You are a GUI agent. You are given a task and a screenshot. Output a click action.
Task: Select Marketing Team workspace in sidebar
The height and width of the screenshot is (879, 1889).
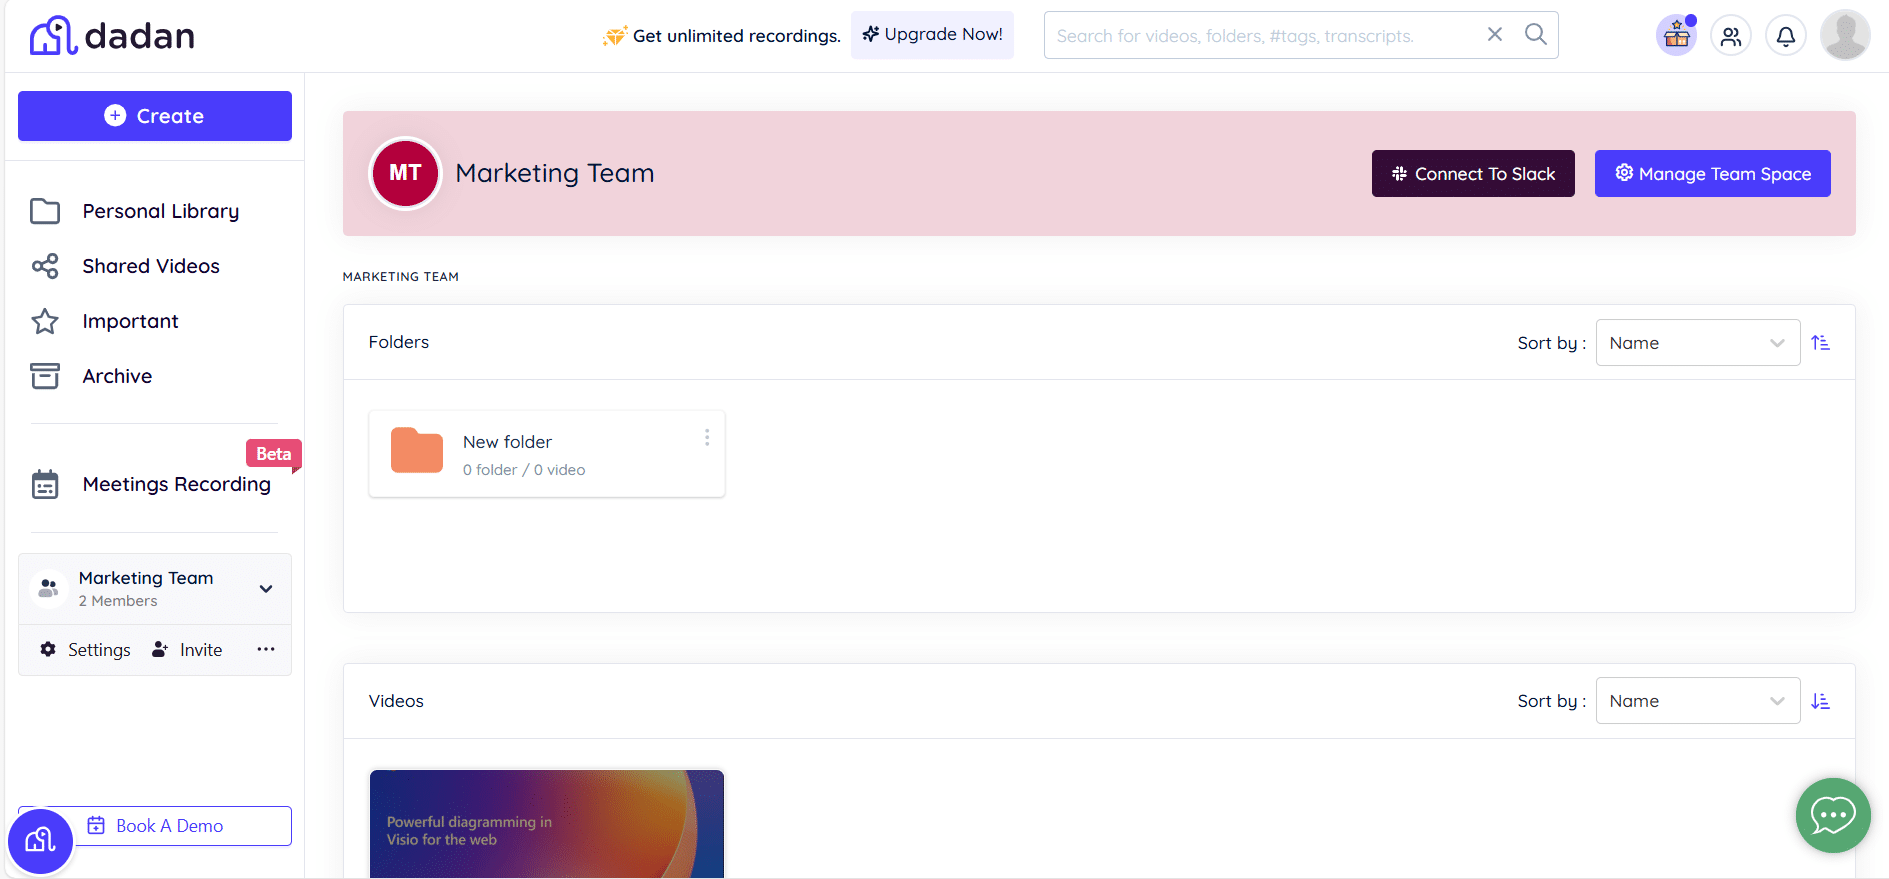pyautogui.click(x=155, y=589)
